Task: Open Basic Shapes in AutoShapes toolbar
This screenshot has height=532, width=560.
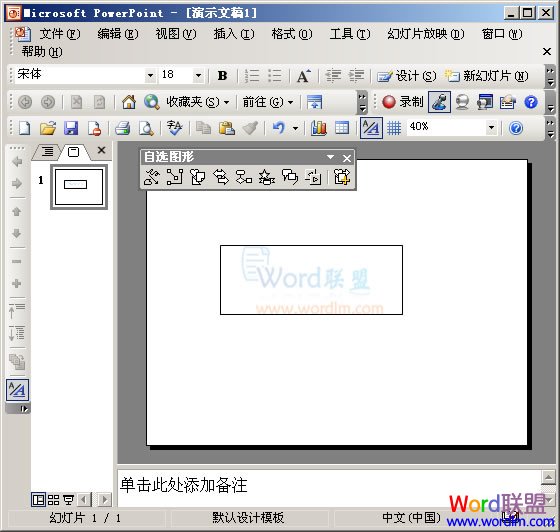Action: tap(198, 177)
